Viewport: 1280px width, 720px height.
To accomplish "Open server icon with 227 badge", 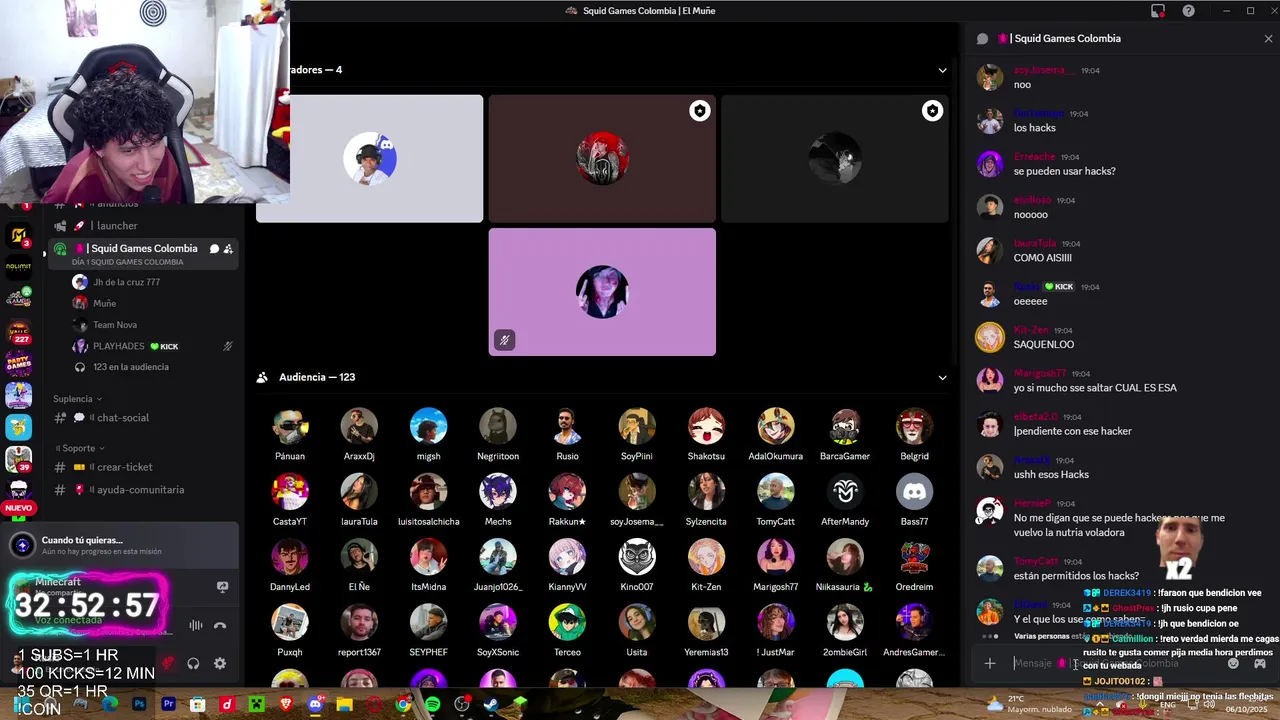I will tap(19, 332).
